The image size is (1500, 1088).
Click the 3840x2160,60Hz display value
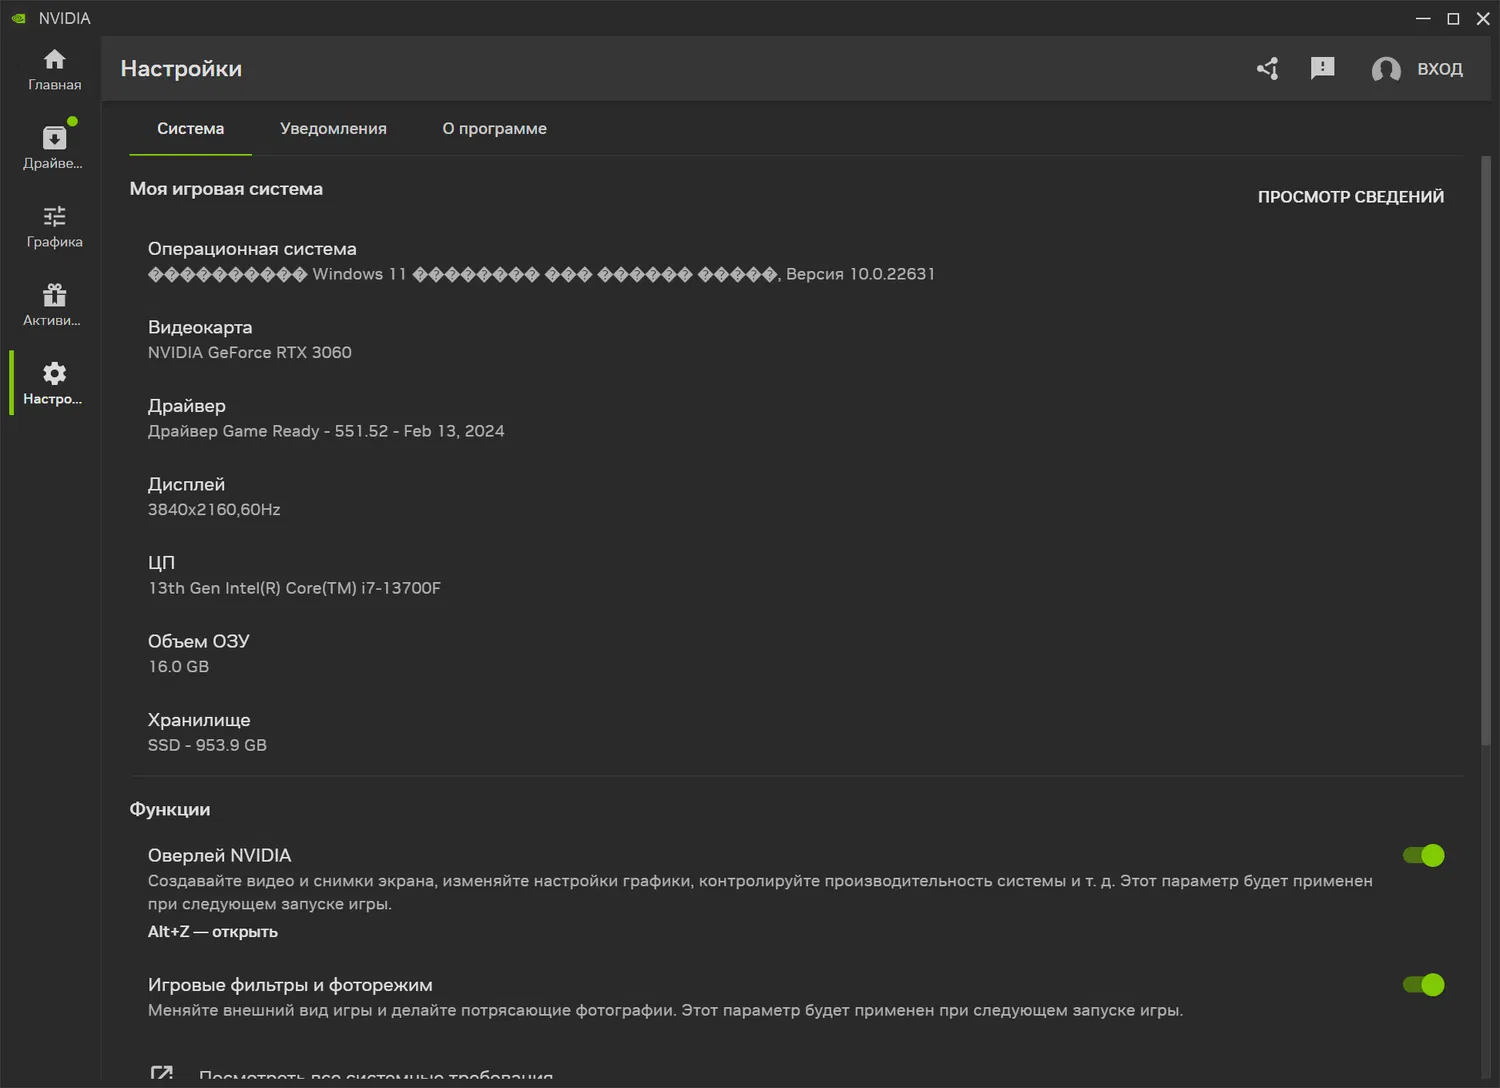coord(214,509)
